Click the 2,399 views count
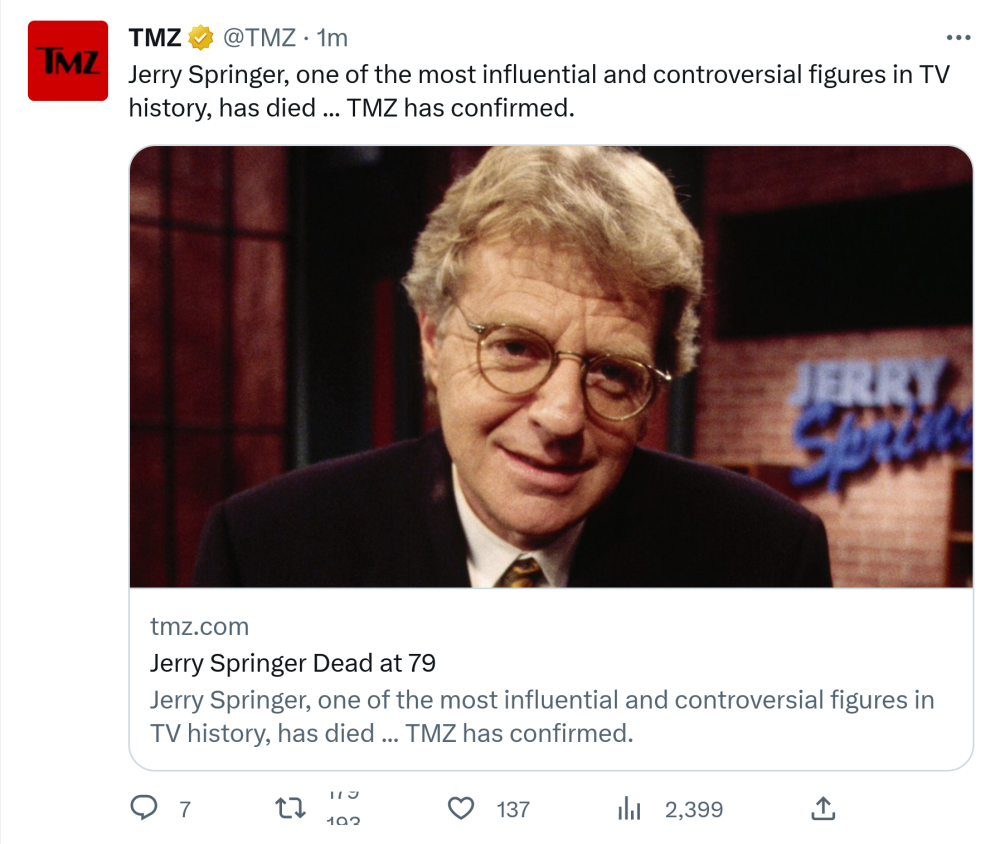Screen dimensions: 1000x844 693,809
